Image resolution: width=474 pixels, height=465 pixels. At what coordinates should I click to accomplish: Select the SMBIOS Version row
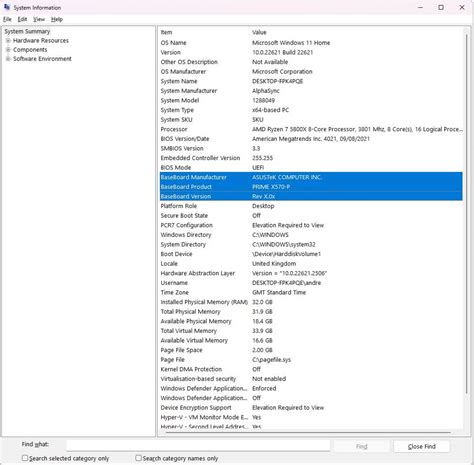(x=311, y=148)
